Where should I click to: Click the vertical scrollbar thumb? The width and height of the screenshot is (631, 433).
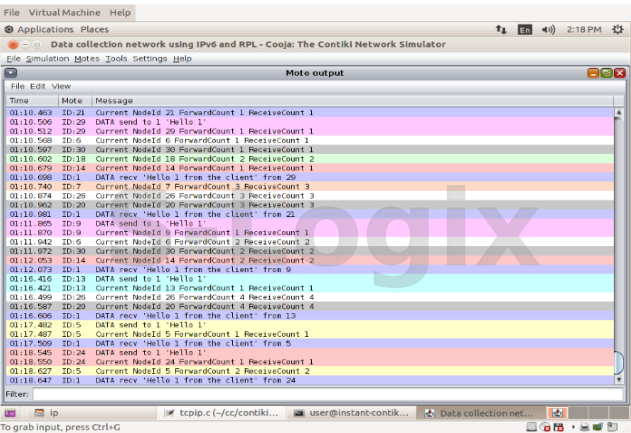pyautogui.click(x=619, y=363)
